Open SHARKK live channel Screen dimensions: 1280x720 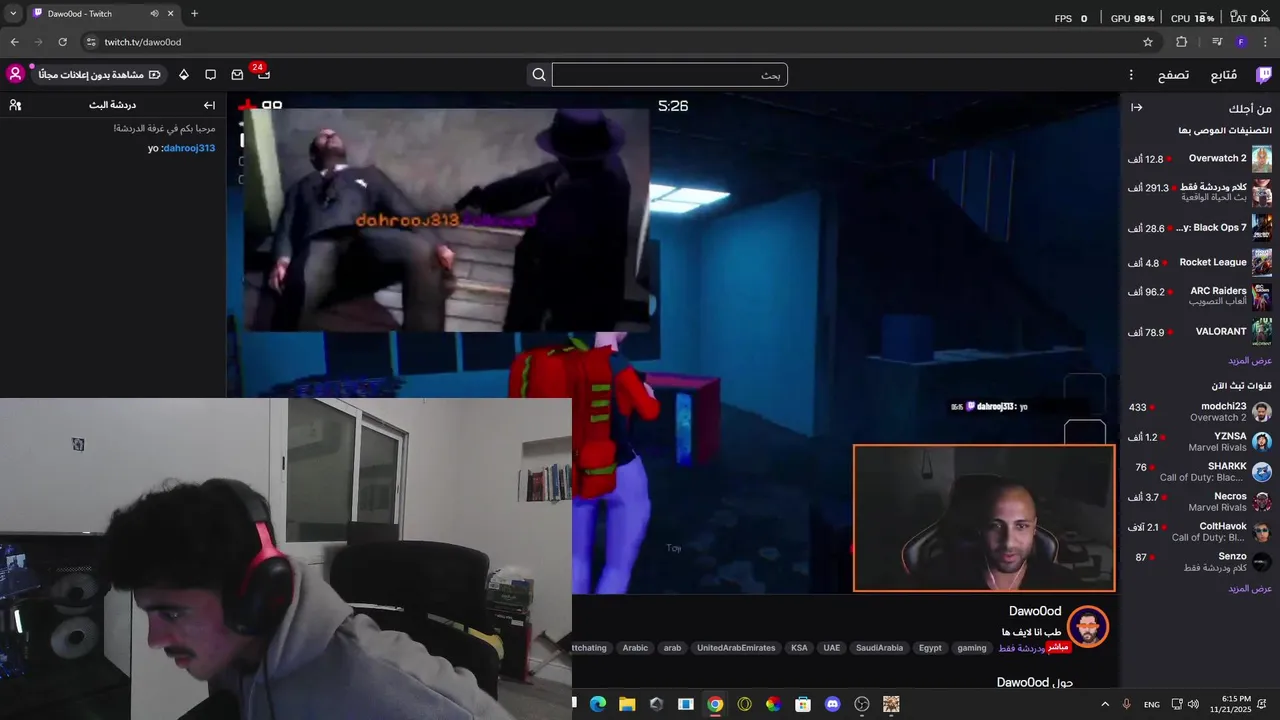[x=1200, y=472]
